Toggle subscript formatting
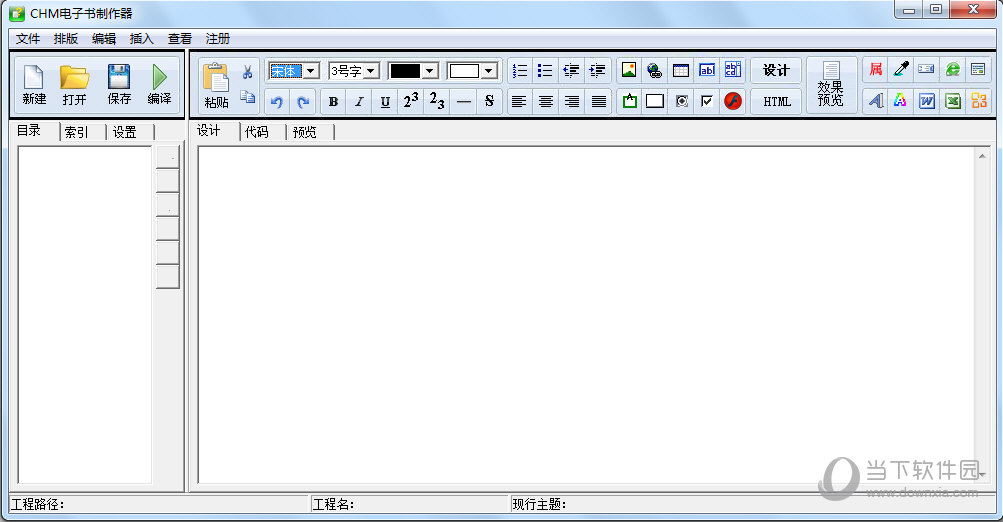 point(437,101)
